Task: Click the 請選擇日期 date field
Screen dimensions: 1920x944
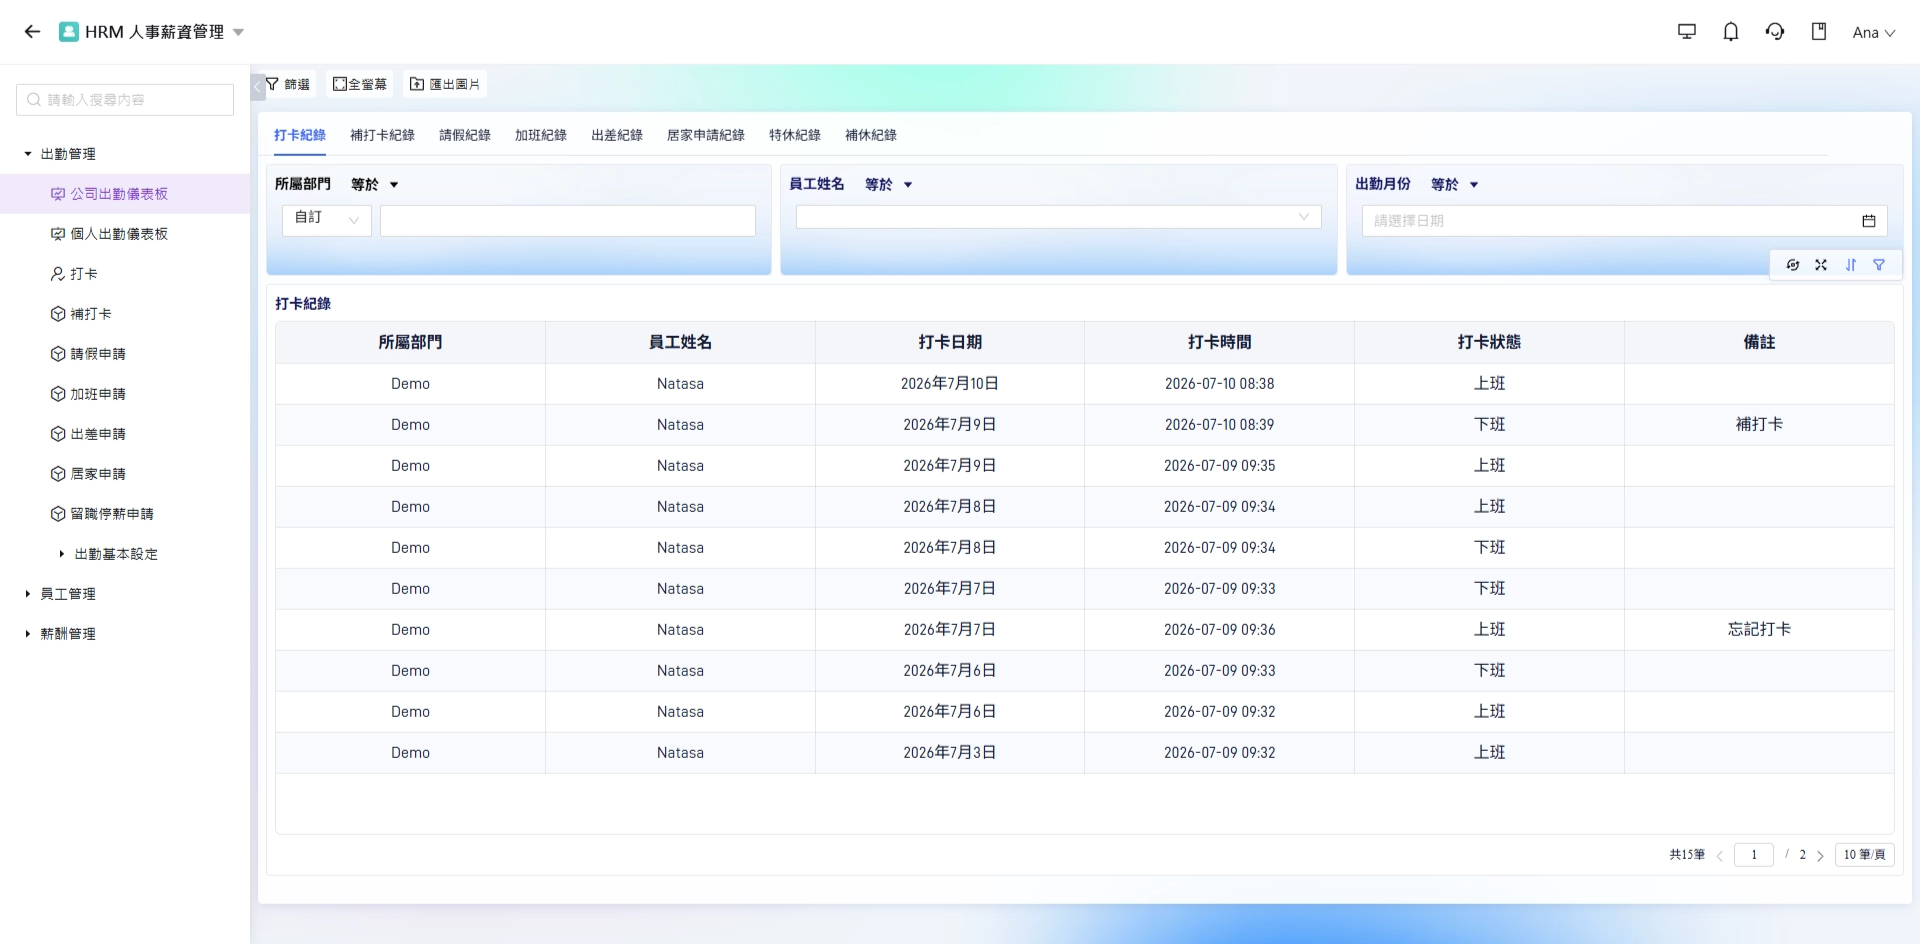Action: click(x=1625, y=221)
